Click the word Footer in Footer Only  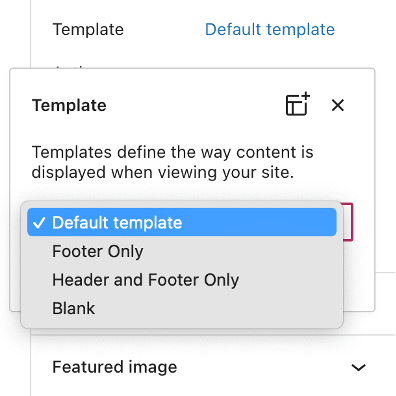pos(78,251)
